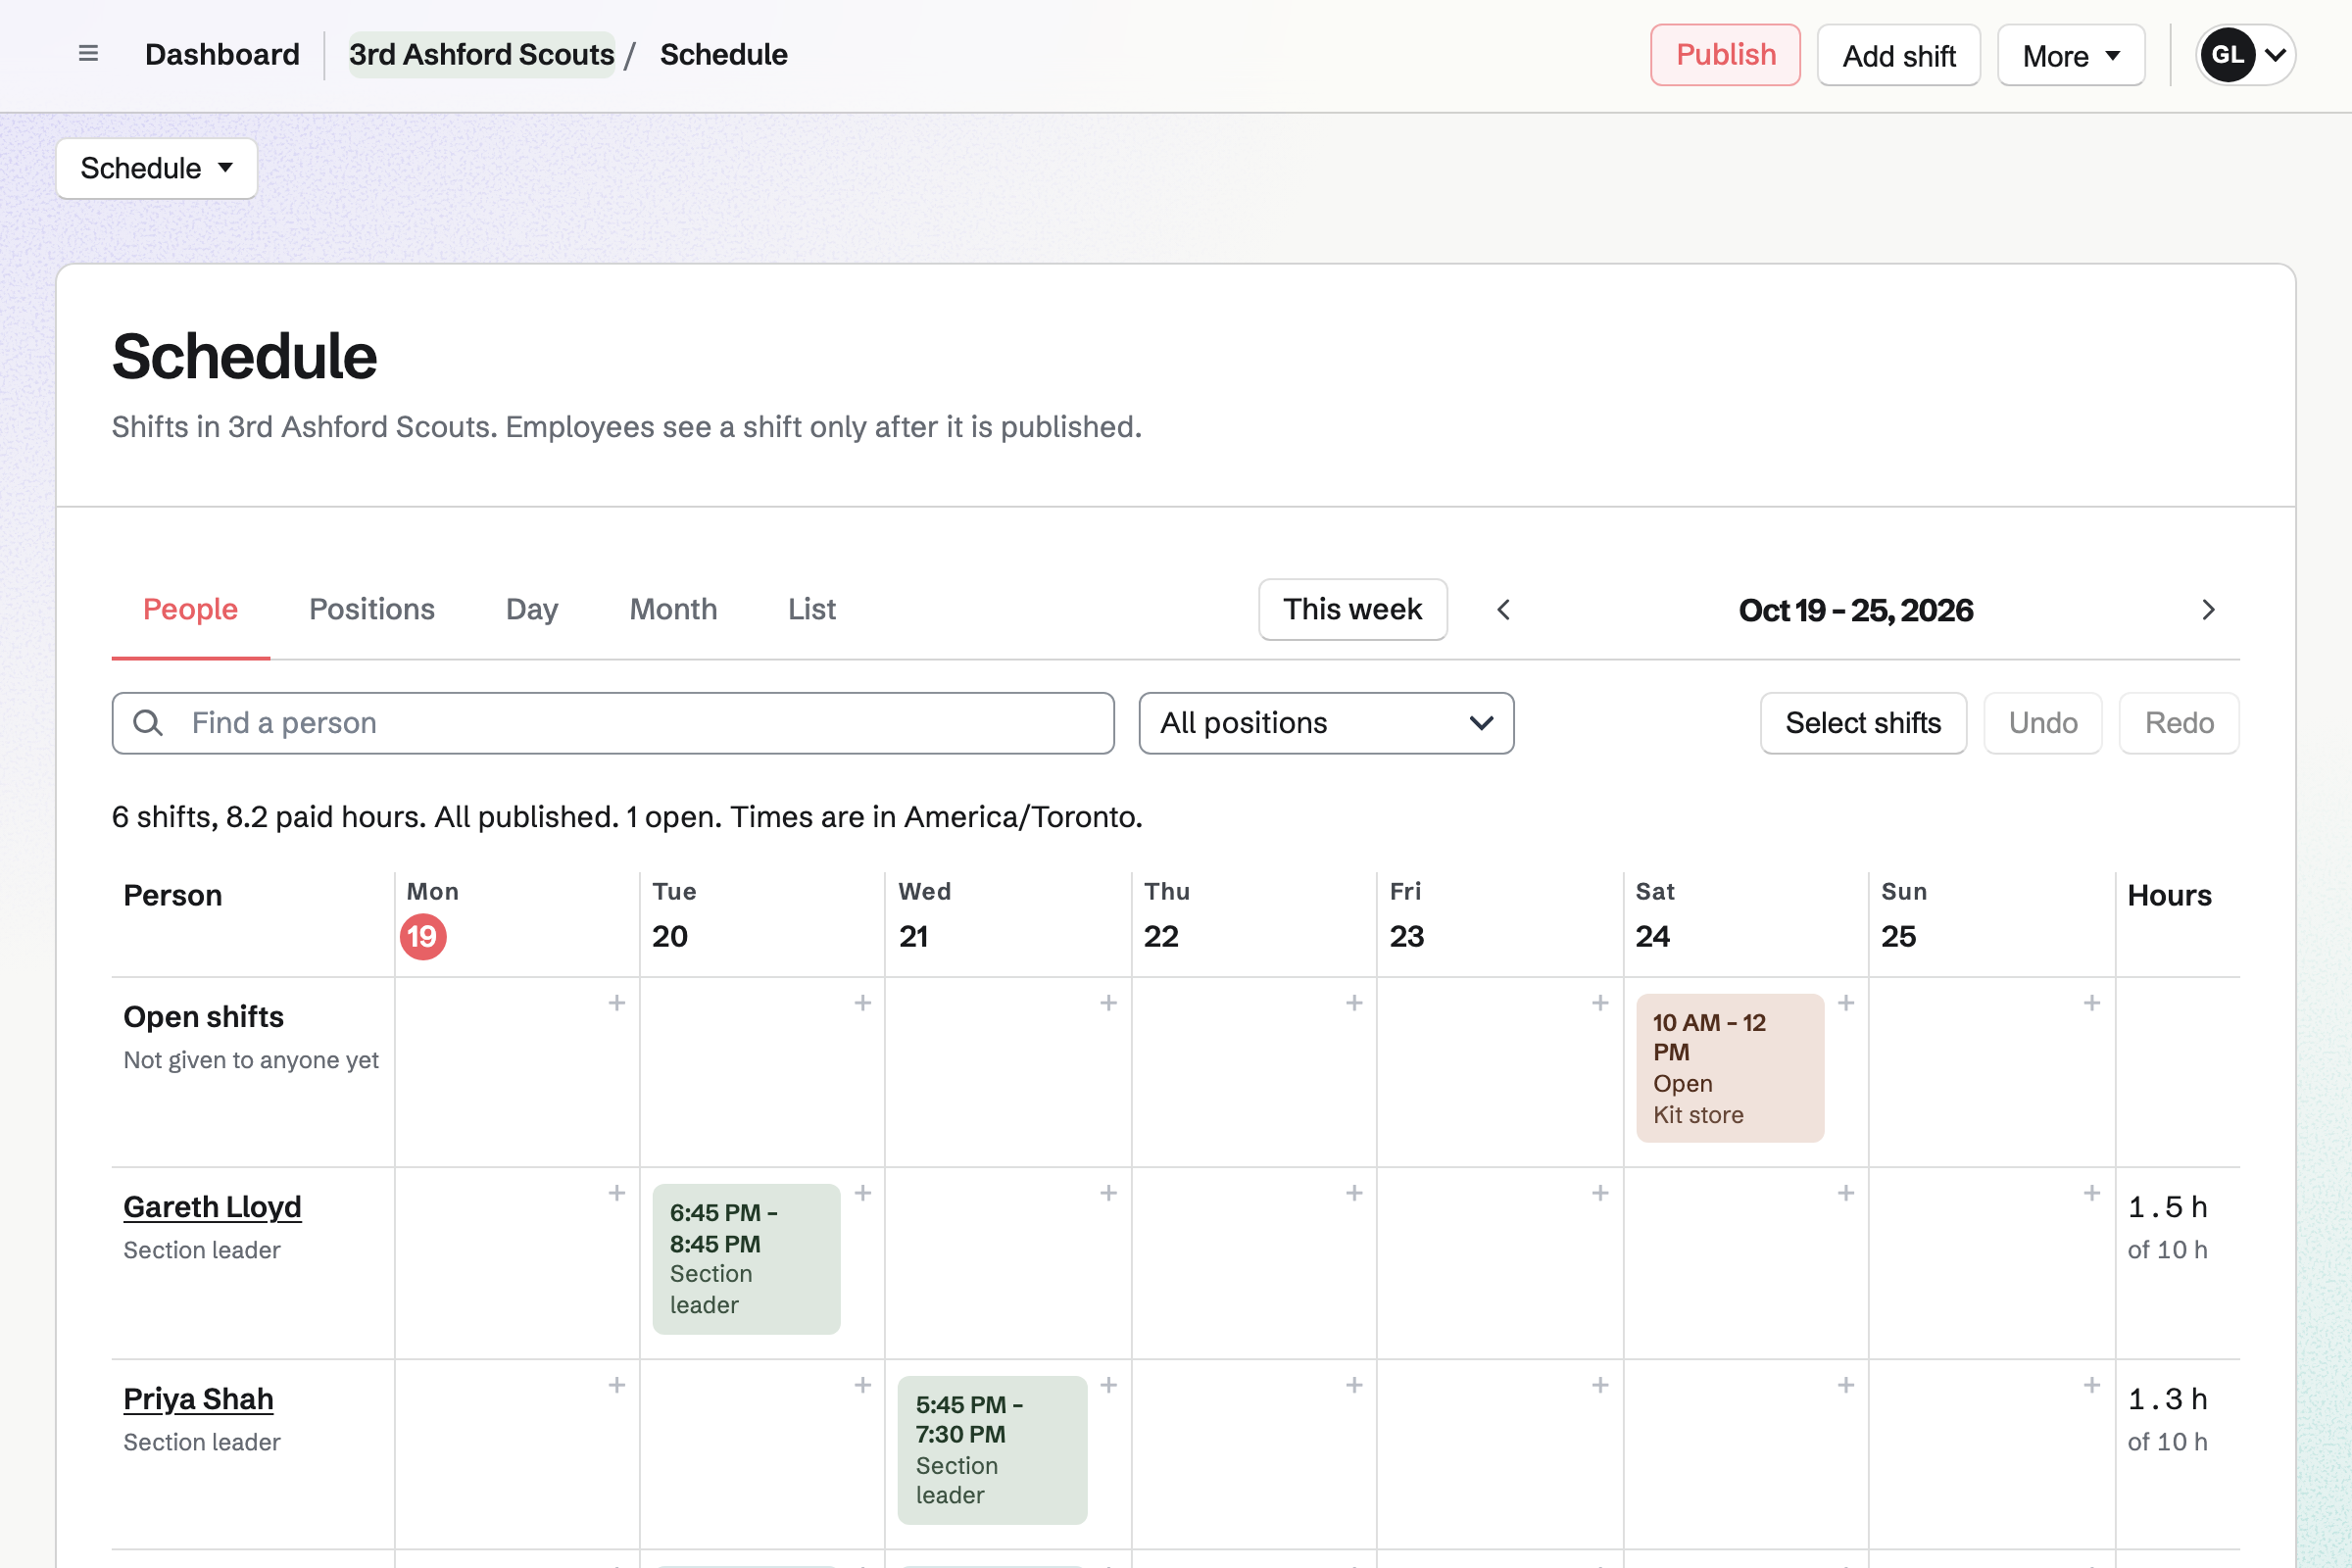Screen dimensions: 2352x1568
Task: Switch to the Month tab
Action: (x=673, y=609)
